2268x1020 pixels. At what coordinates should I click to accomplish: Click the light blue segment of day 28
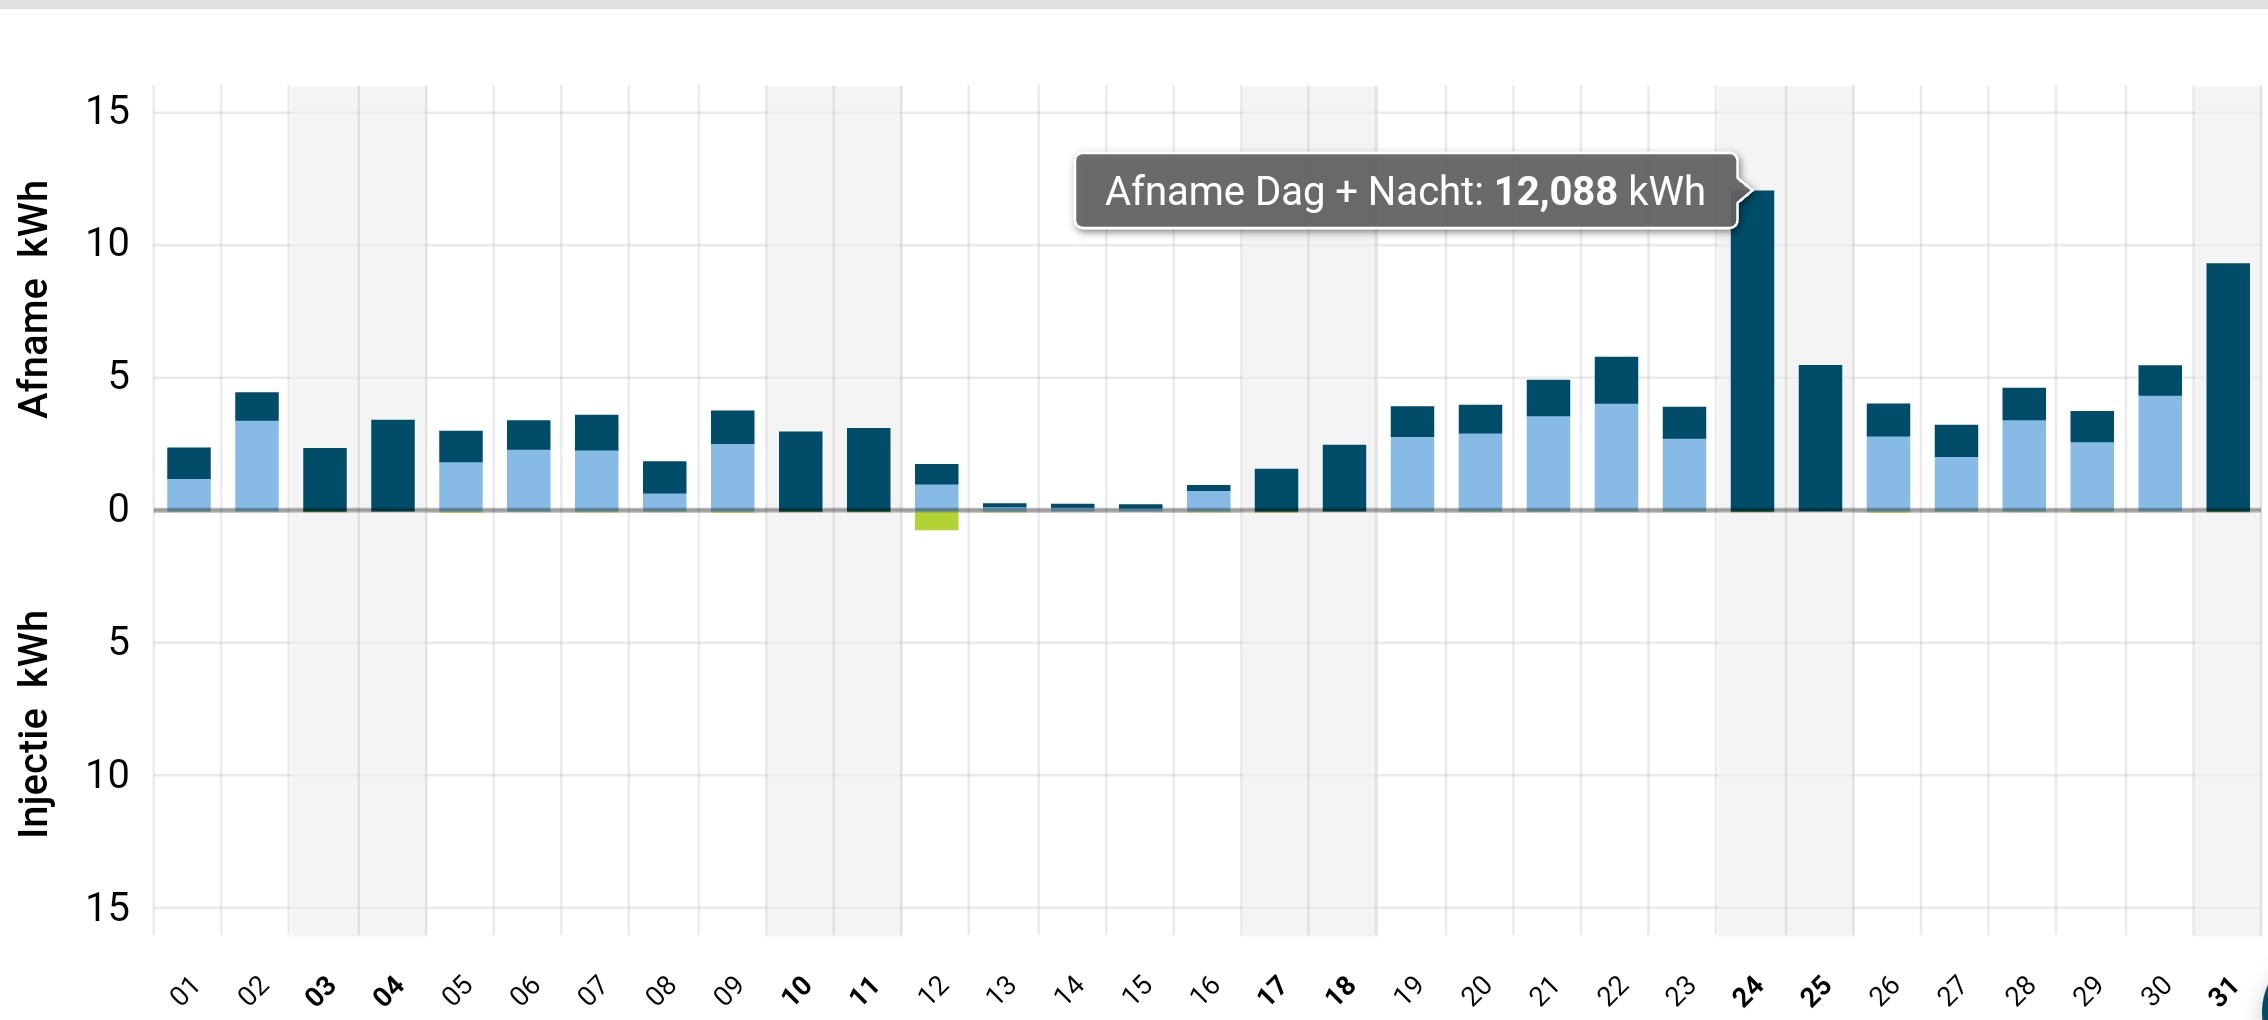pyautogui.click(x=2024, y=464)
